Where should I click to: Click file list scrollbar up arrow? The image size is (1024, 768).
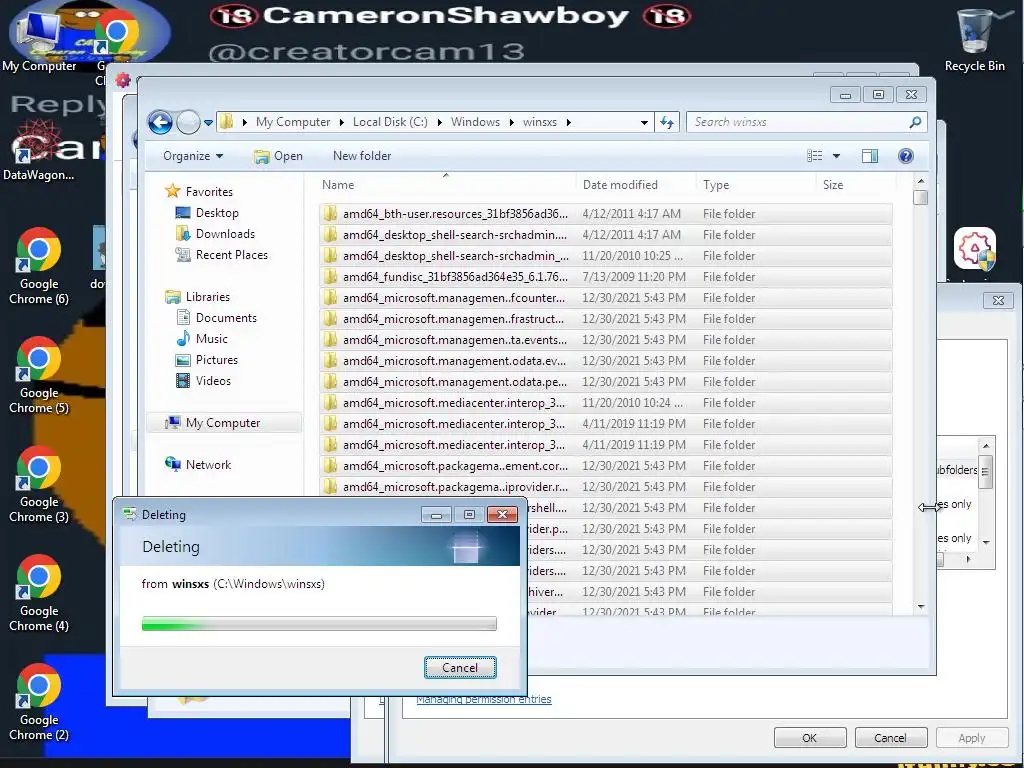921,181
